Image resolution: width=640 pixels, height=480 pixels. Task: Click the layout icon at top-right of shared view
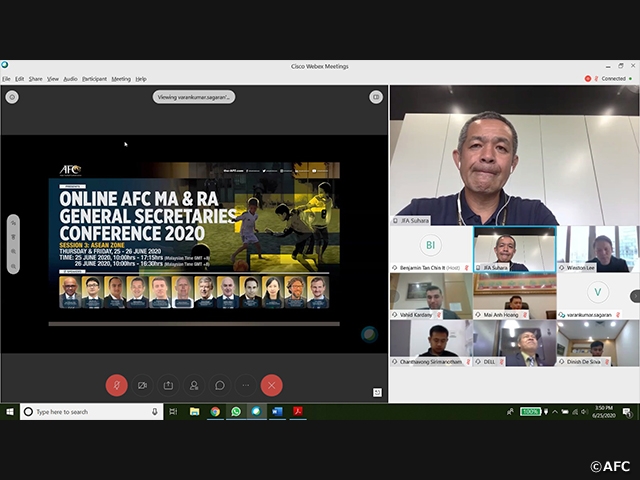point(376,97)
